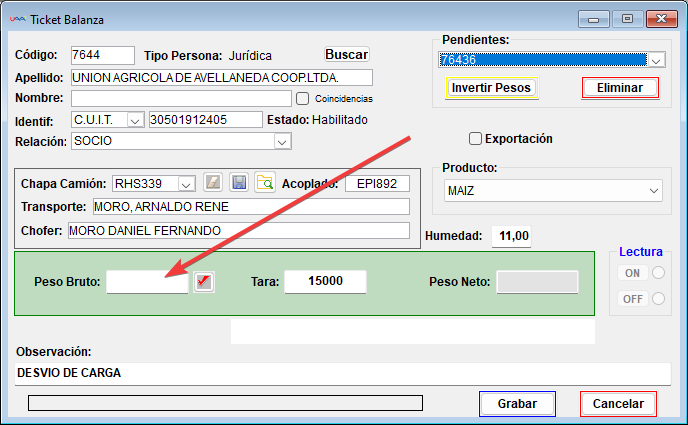Click the edit truck icon beside Chapa Camión

click(212, 182)
